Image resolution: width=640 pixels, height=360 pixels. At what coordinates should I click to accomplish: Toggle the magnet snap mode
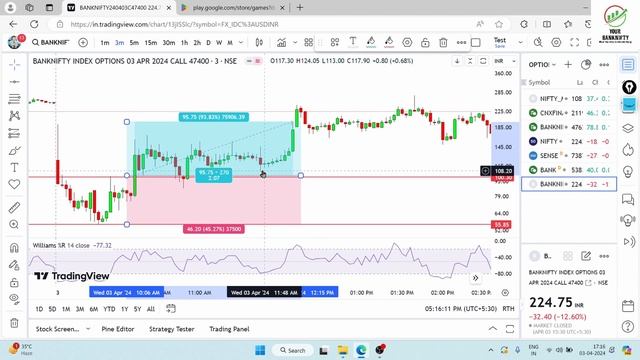click(x=14, y=248)
